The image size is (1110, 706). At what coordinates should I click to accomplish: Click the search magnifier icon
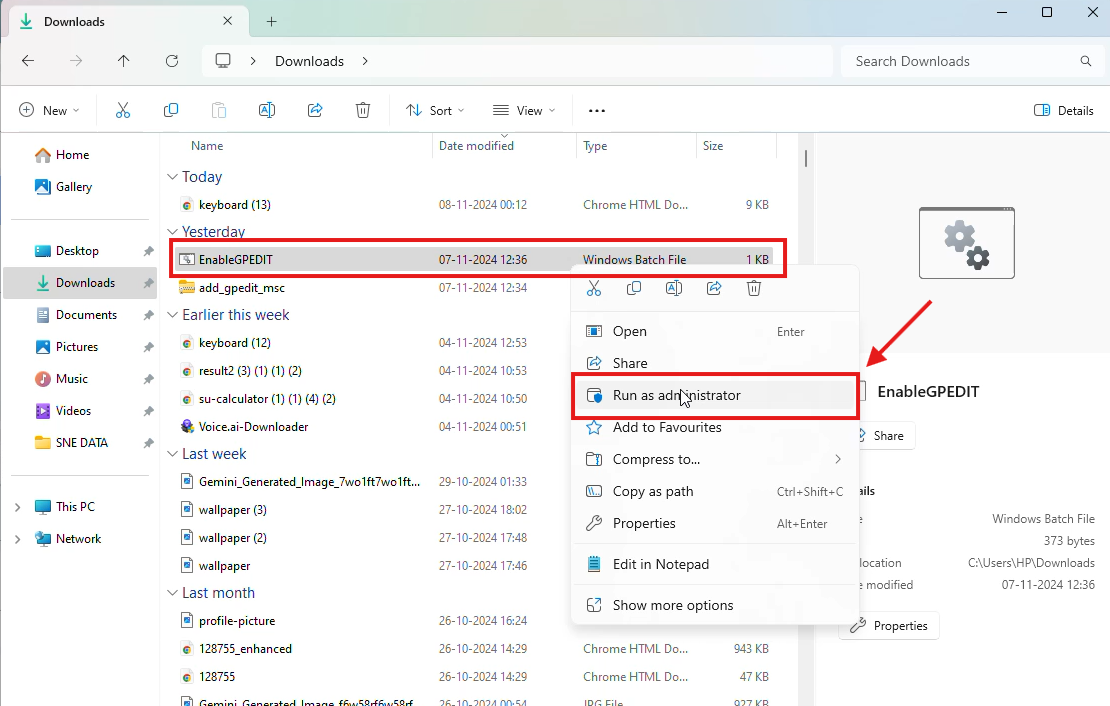[1086, 61]
